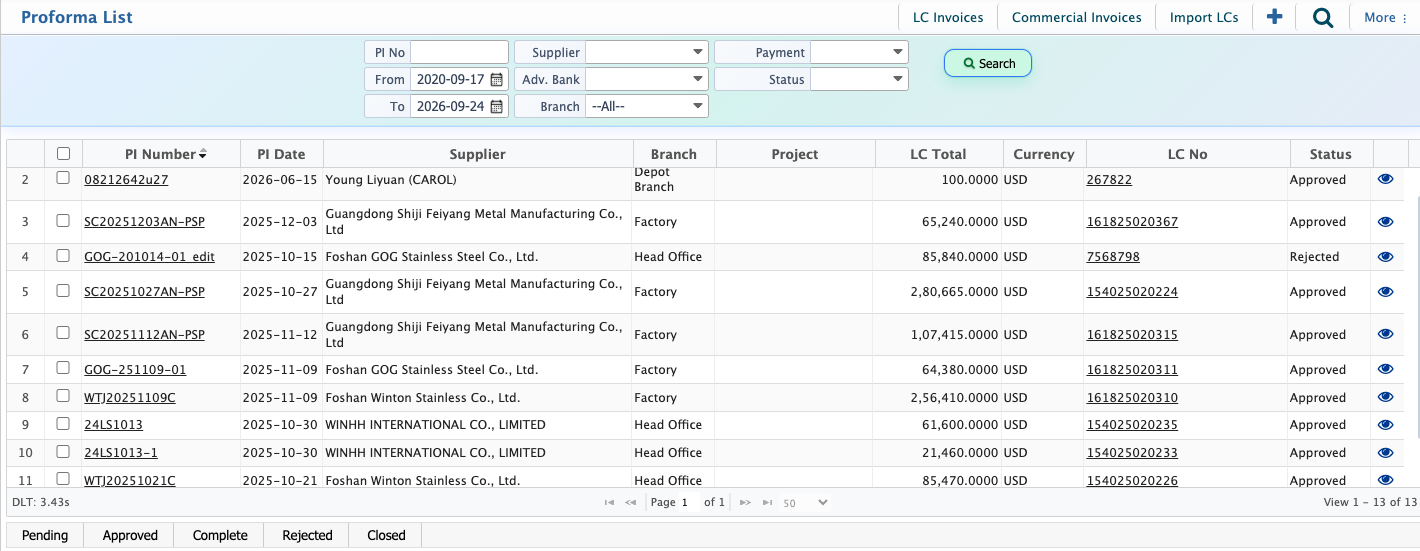Viewport: 1420px width, 551px height.
Task: Switch to the Rejected tab
Action: pyautogui.click(x=307, y=535)
